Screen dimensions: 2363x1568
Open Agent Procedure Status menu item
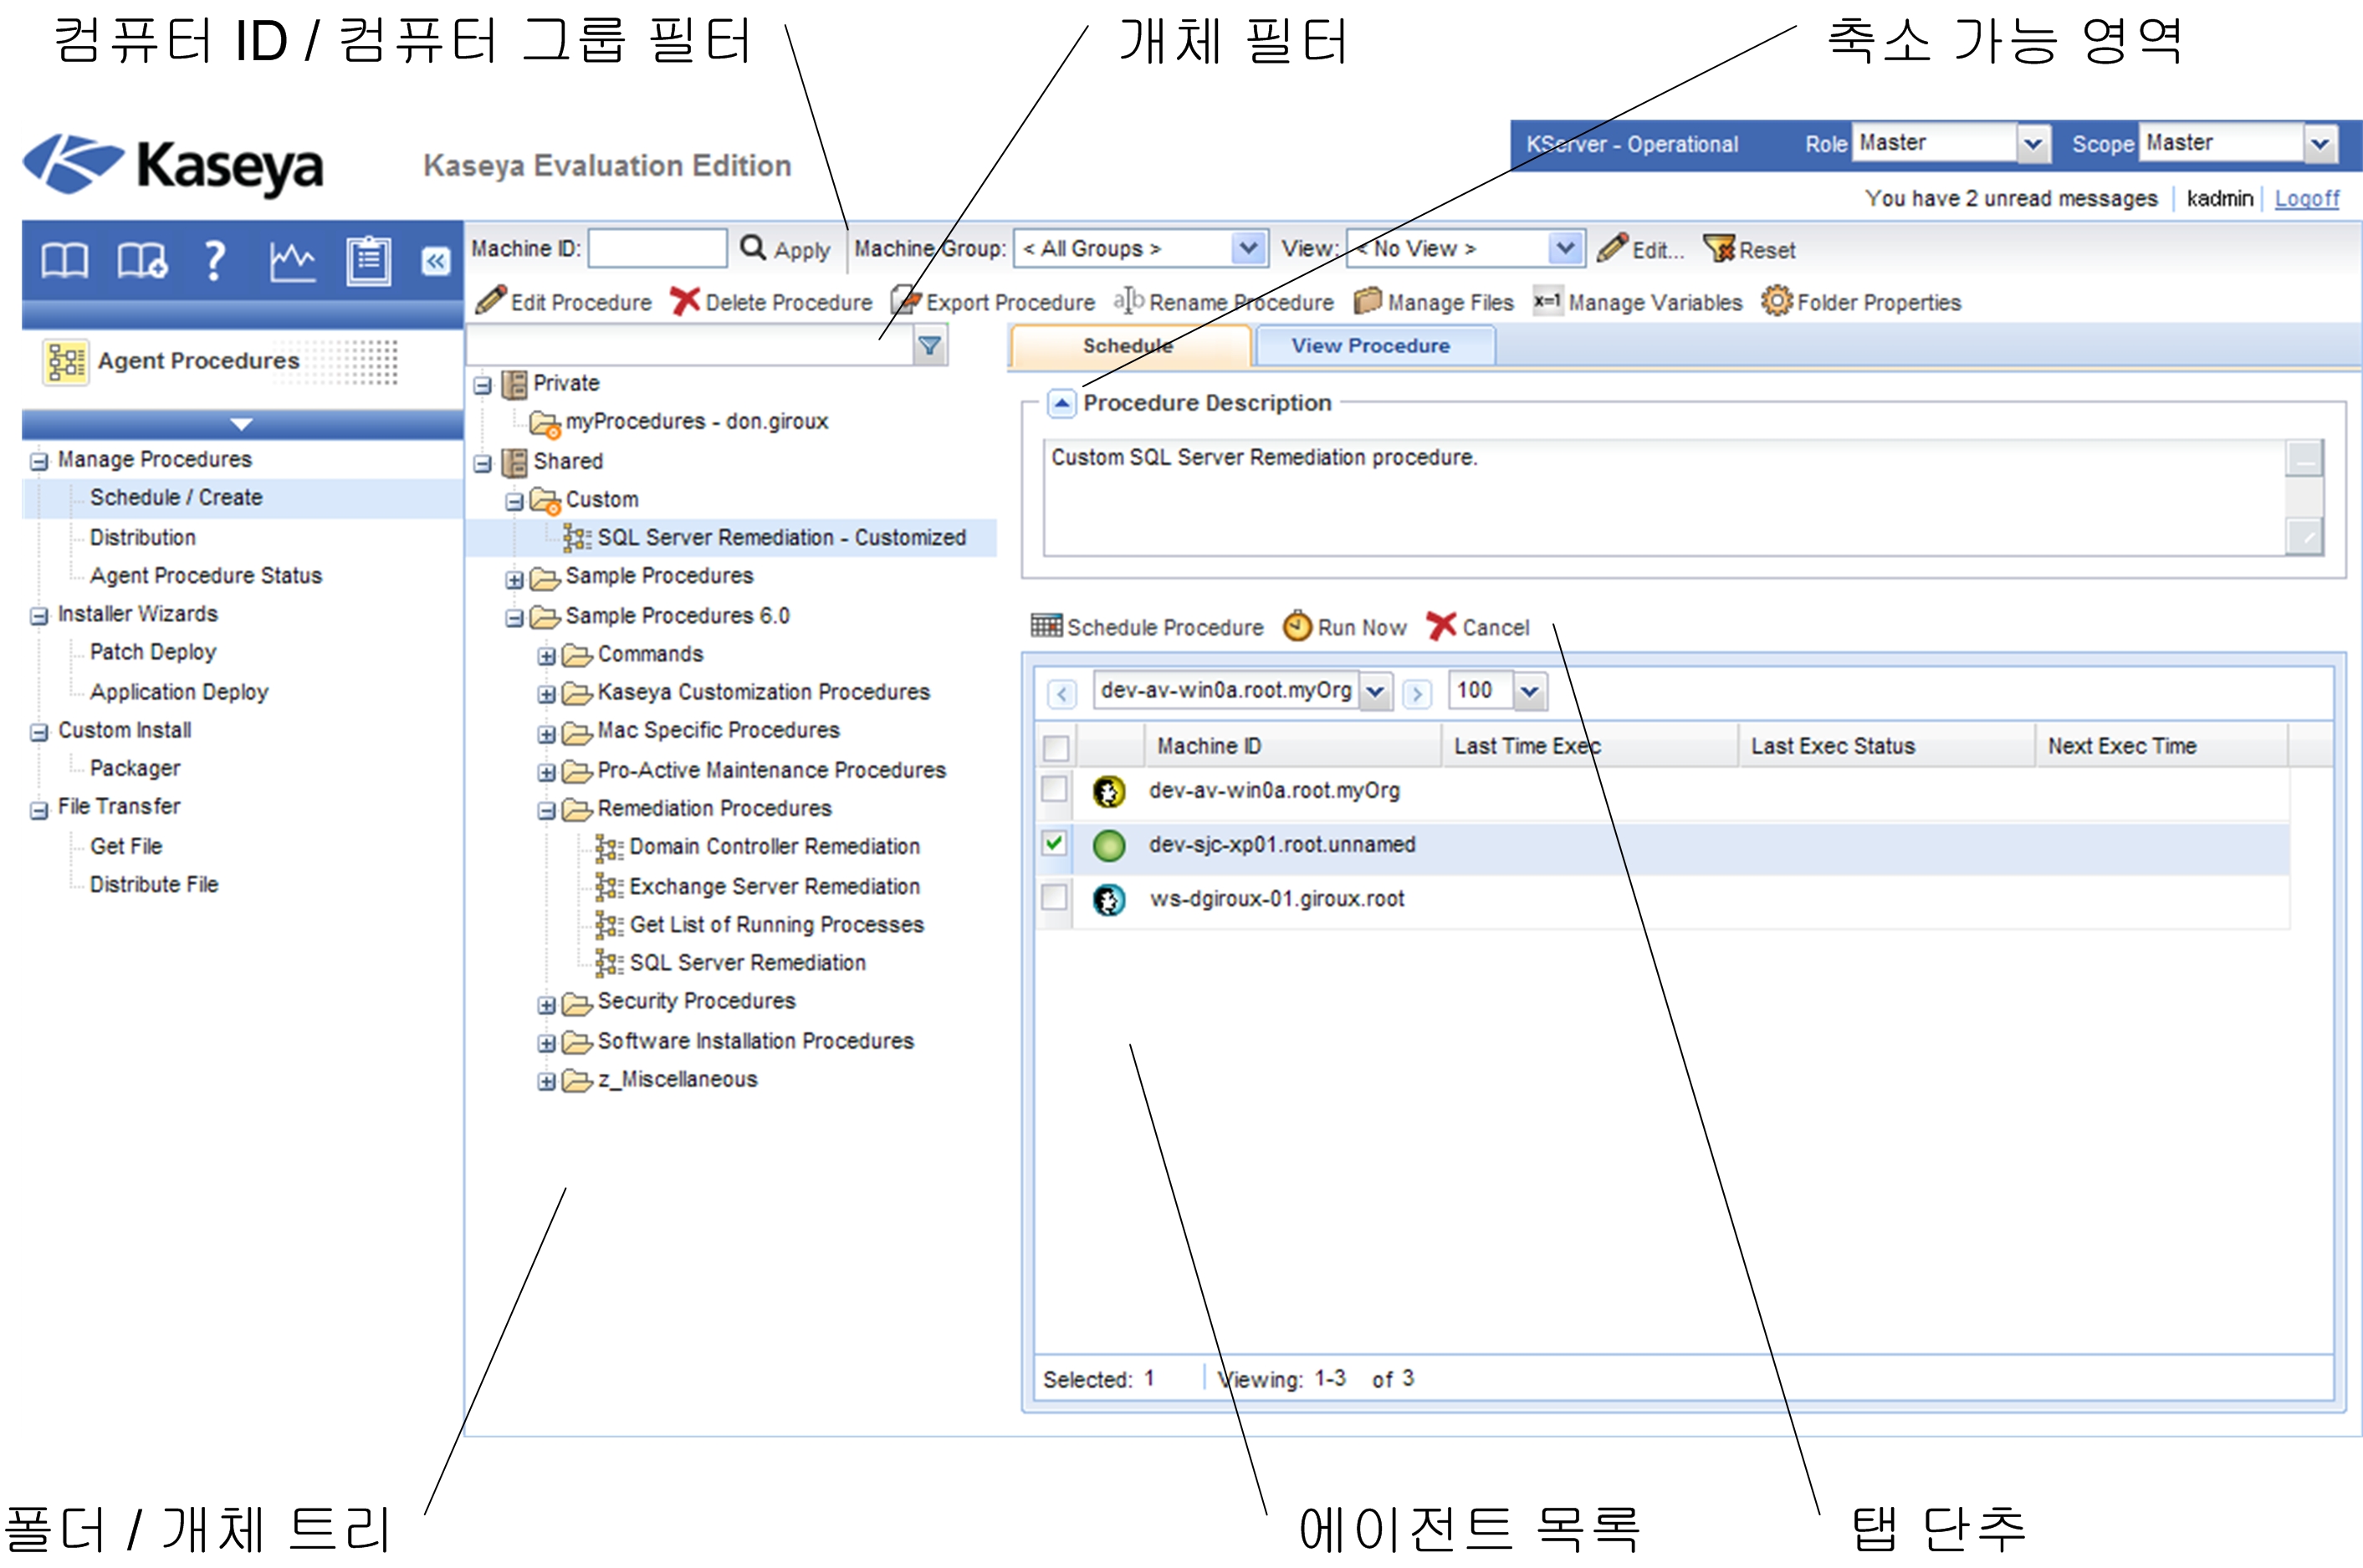(206, 575)
